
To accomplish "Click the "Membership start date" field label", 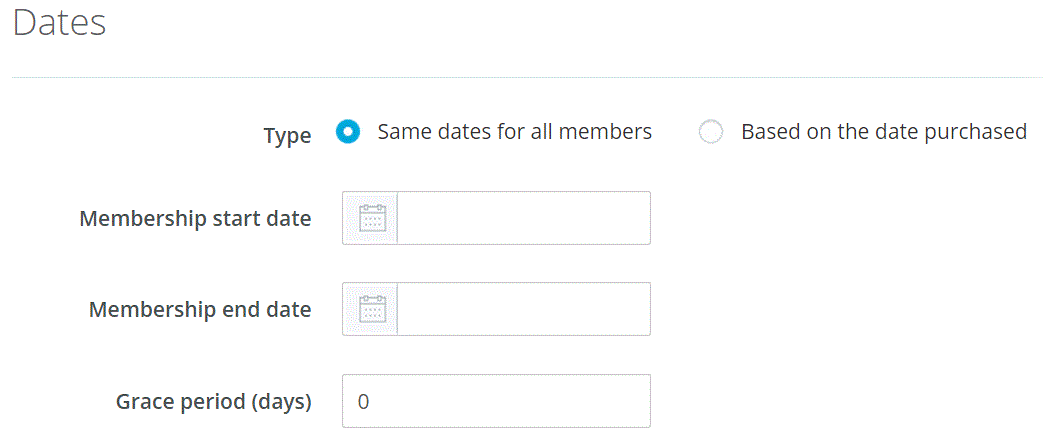I will point(195,218).
